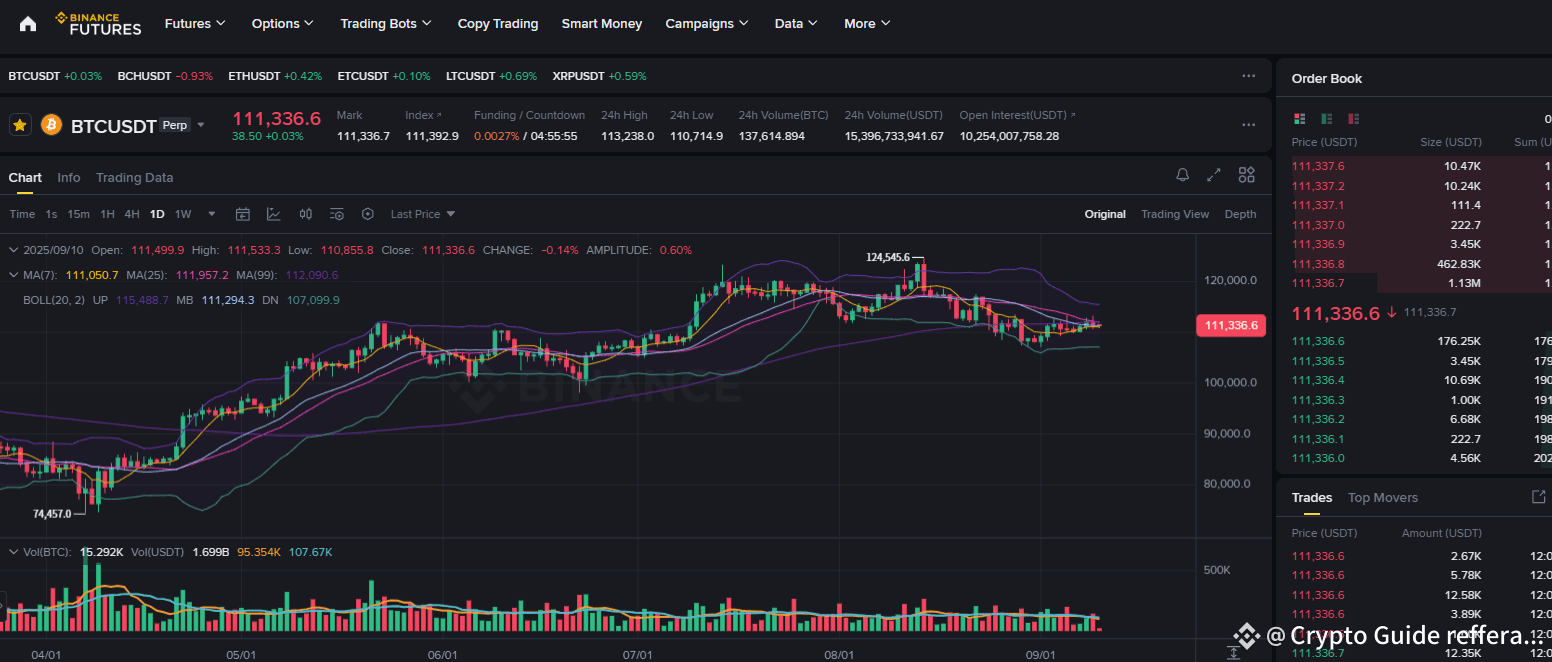The width and height of the screenshot is (1552, 662).
Task: Expand the Trading Bots menu
Action: pos(386,23)
